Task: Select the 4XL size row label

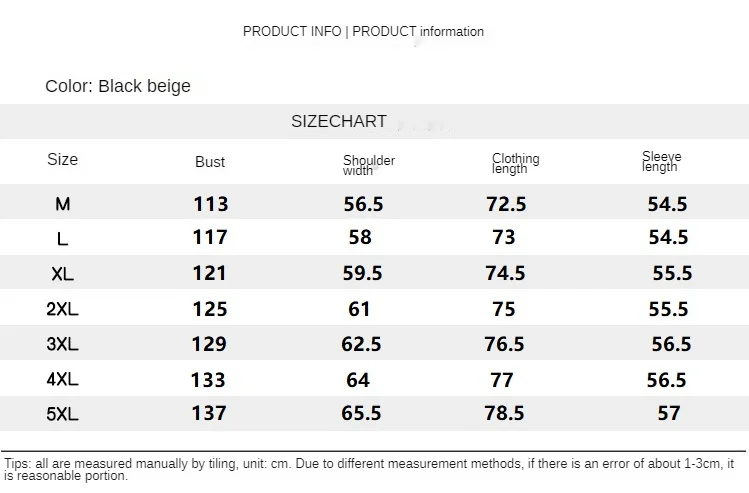Action: (62, 379)
